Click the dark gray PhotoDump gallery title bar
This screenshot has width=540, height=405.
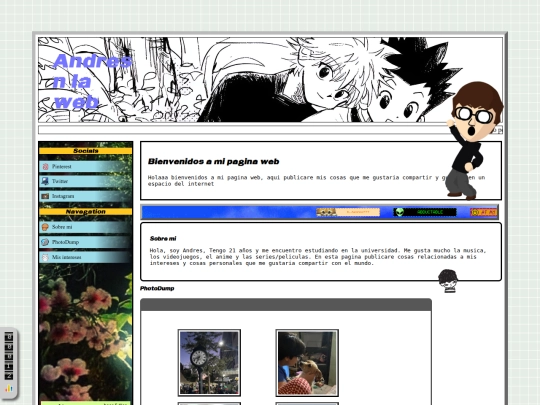[x=286, y=305]
